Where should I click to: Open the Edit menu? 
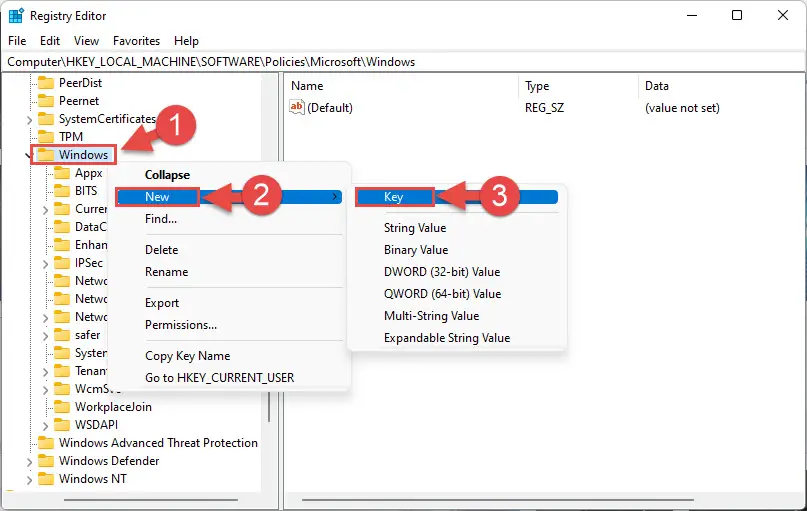coord(50,41)
